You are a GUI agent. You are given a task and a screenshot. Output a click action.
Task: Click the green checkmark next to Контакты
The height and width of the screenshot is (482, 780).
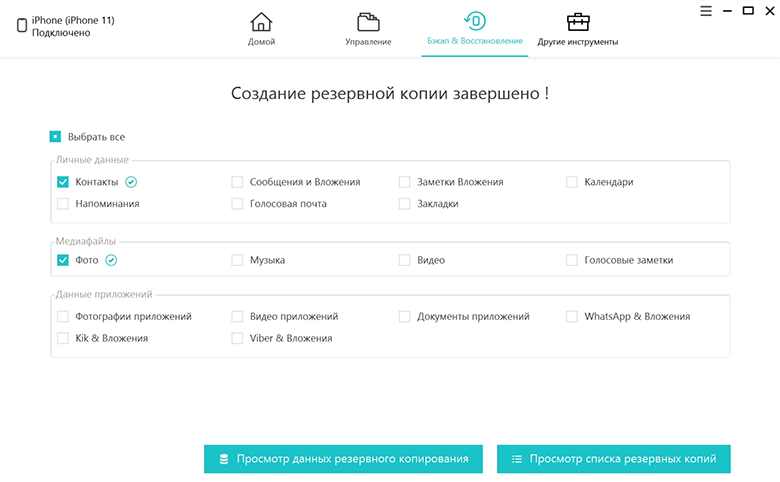click(x=131, y=182)
